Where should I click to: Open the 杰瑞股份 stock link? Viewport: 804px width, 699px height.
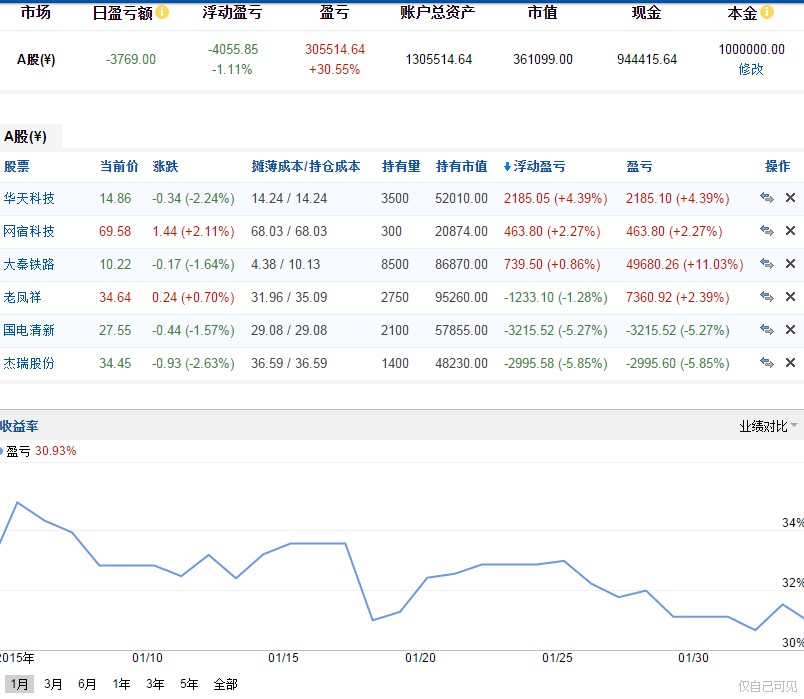click(x=29, y=363)
